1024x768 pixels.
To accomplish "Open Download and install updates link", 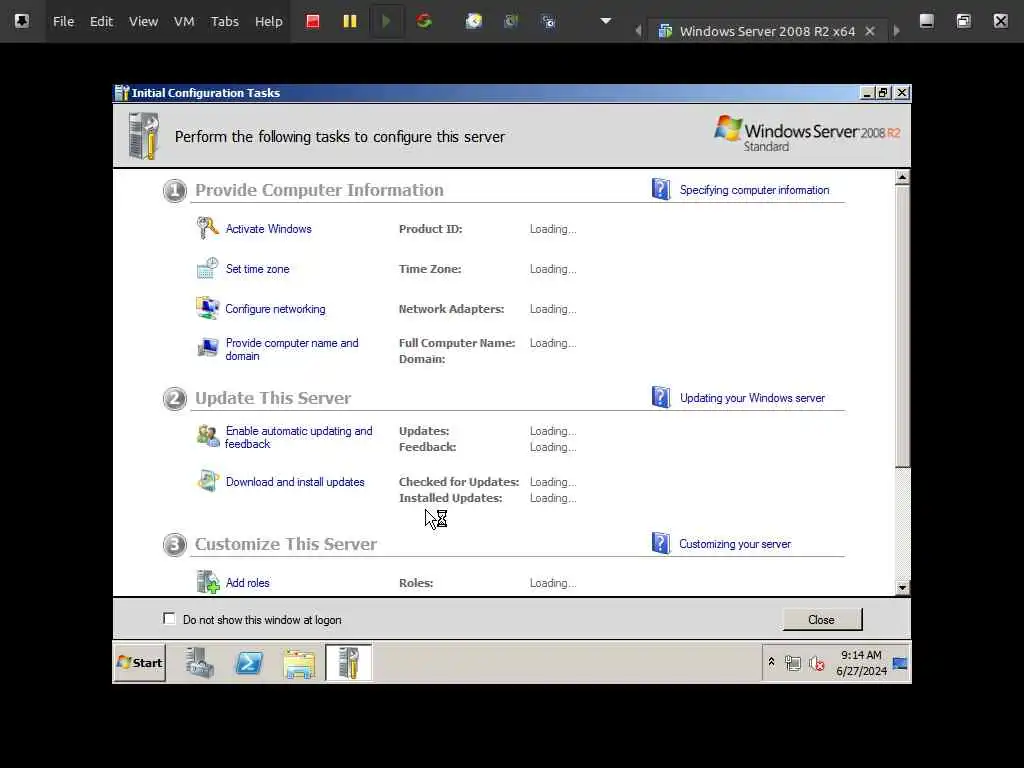I will (x=295, y=482).
